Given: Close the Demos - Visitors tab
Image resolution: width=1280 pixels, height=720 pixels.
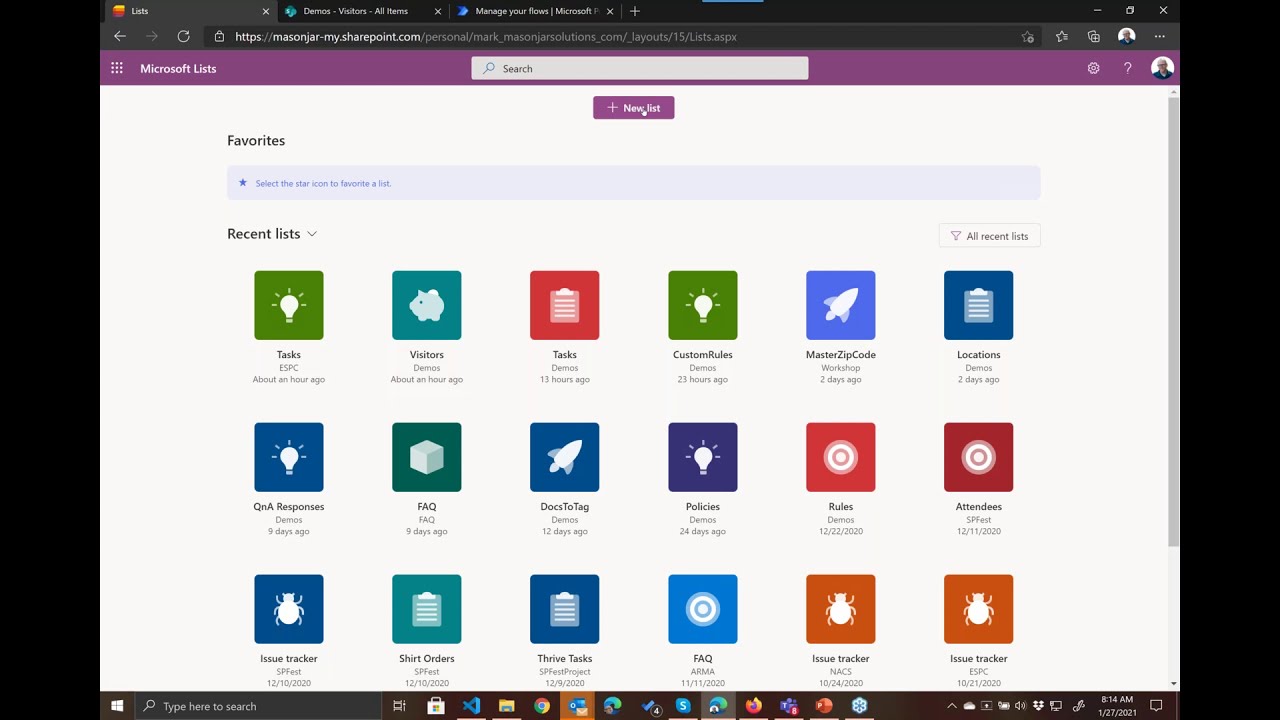Looking at the screenshot, I should [x=437, y=11].
